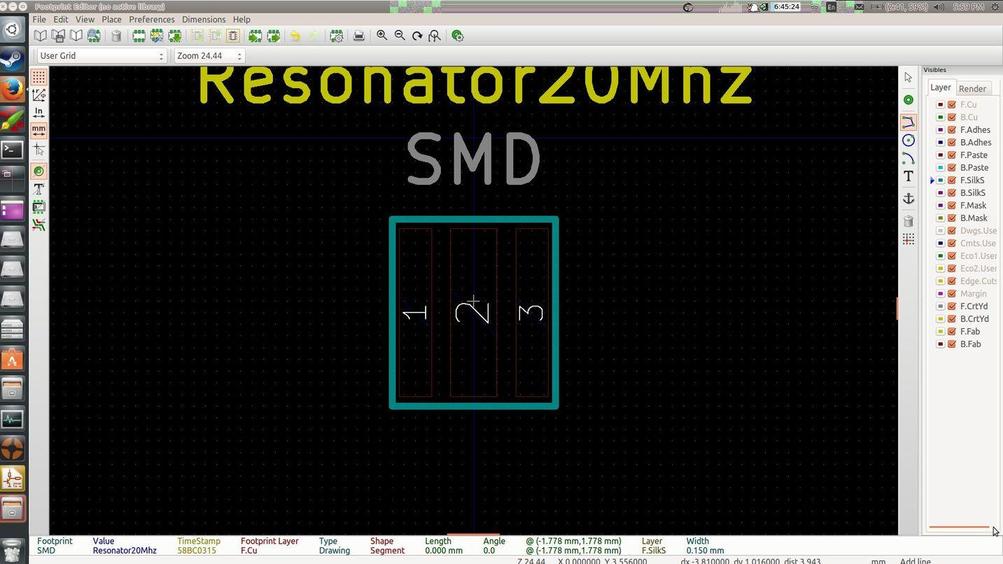
Task: Select the arrow cursor tool in right toolbar
Action: (908, 78)
